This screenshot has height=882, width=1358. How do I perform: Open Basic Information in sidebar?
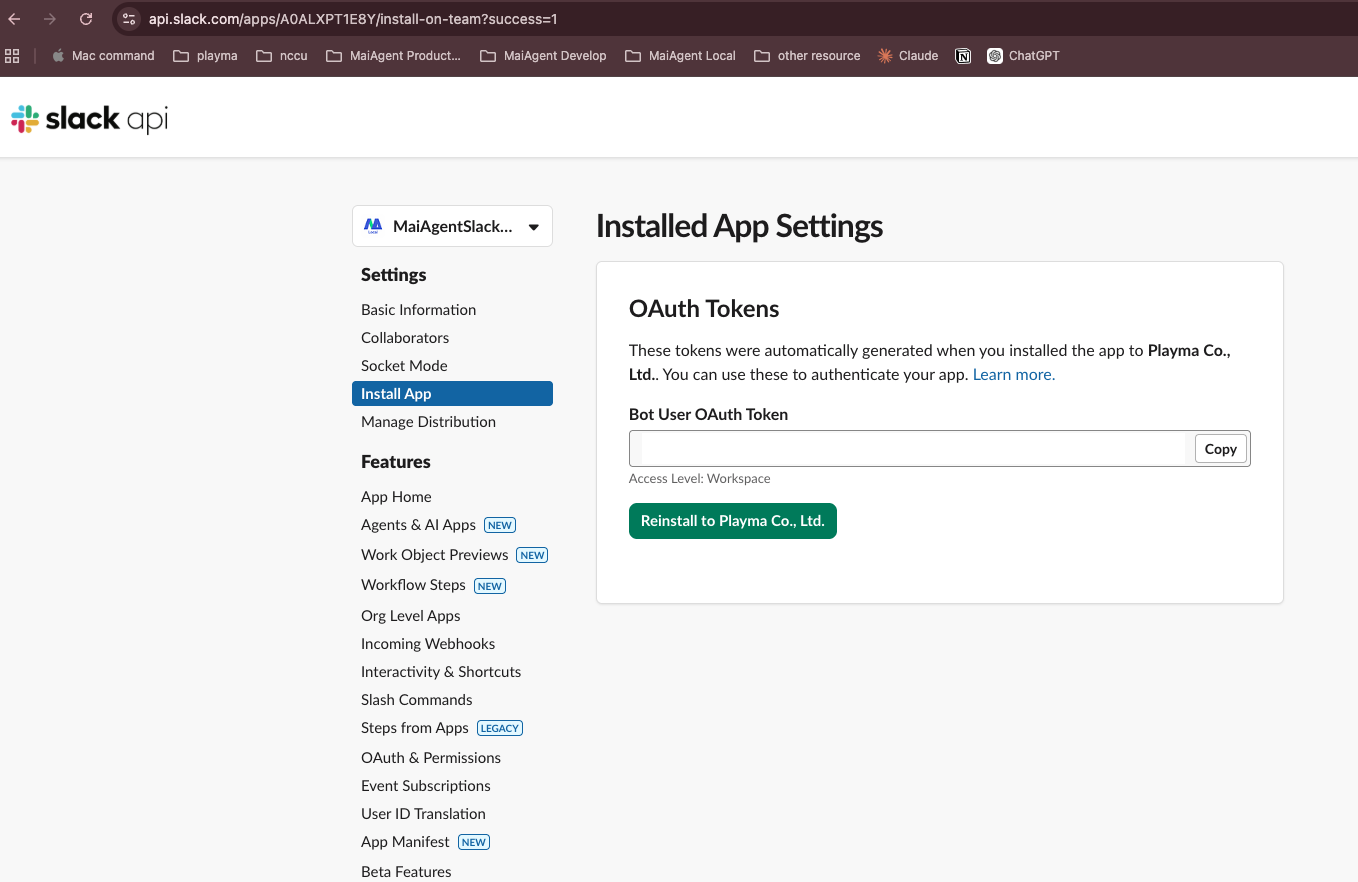(418, 310)
